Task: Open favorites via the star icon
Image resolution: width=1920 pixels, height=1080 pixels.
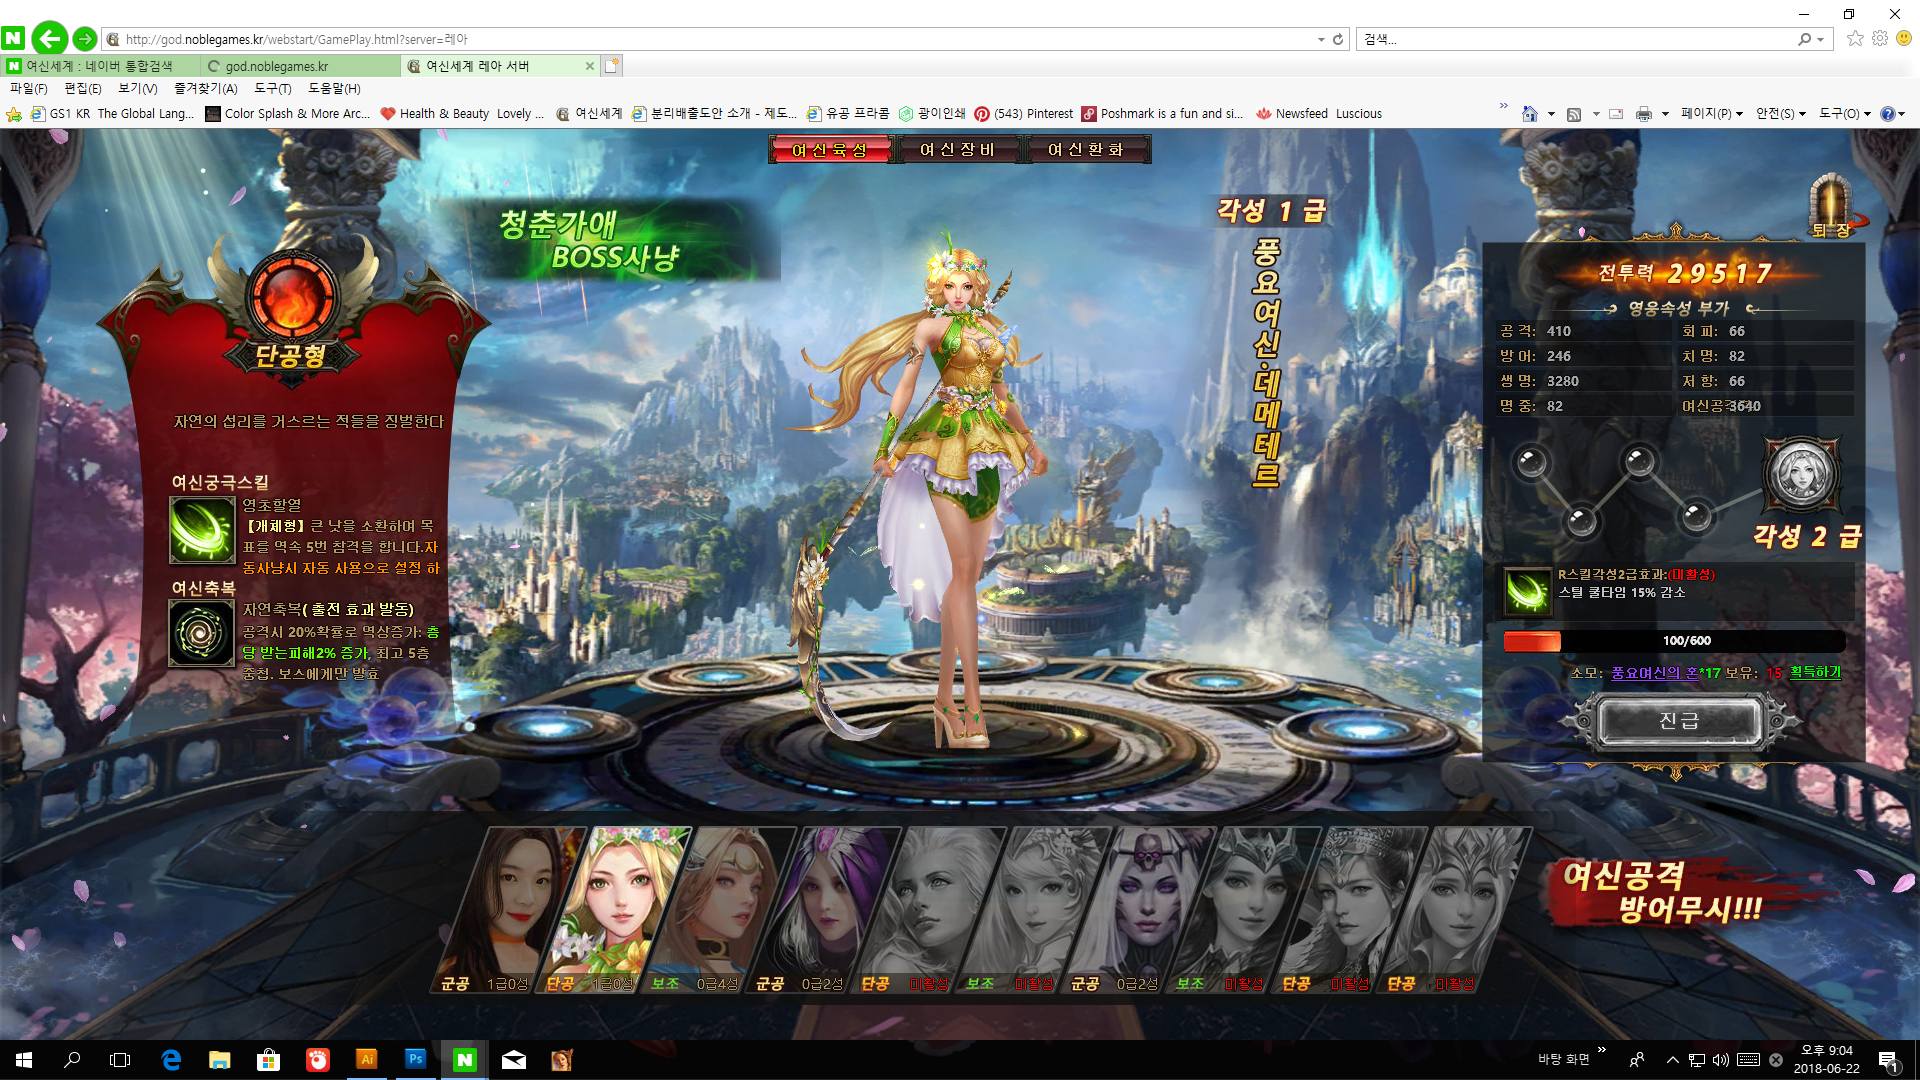Action: click(1855, 38)
